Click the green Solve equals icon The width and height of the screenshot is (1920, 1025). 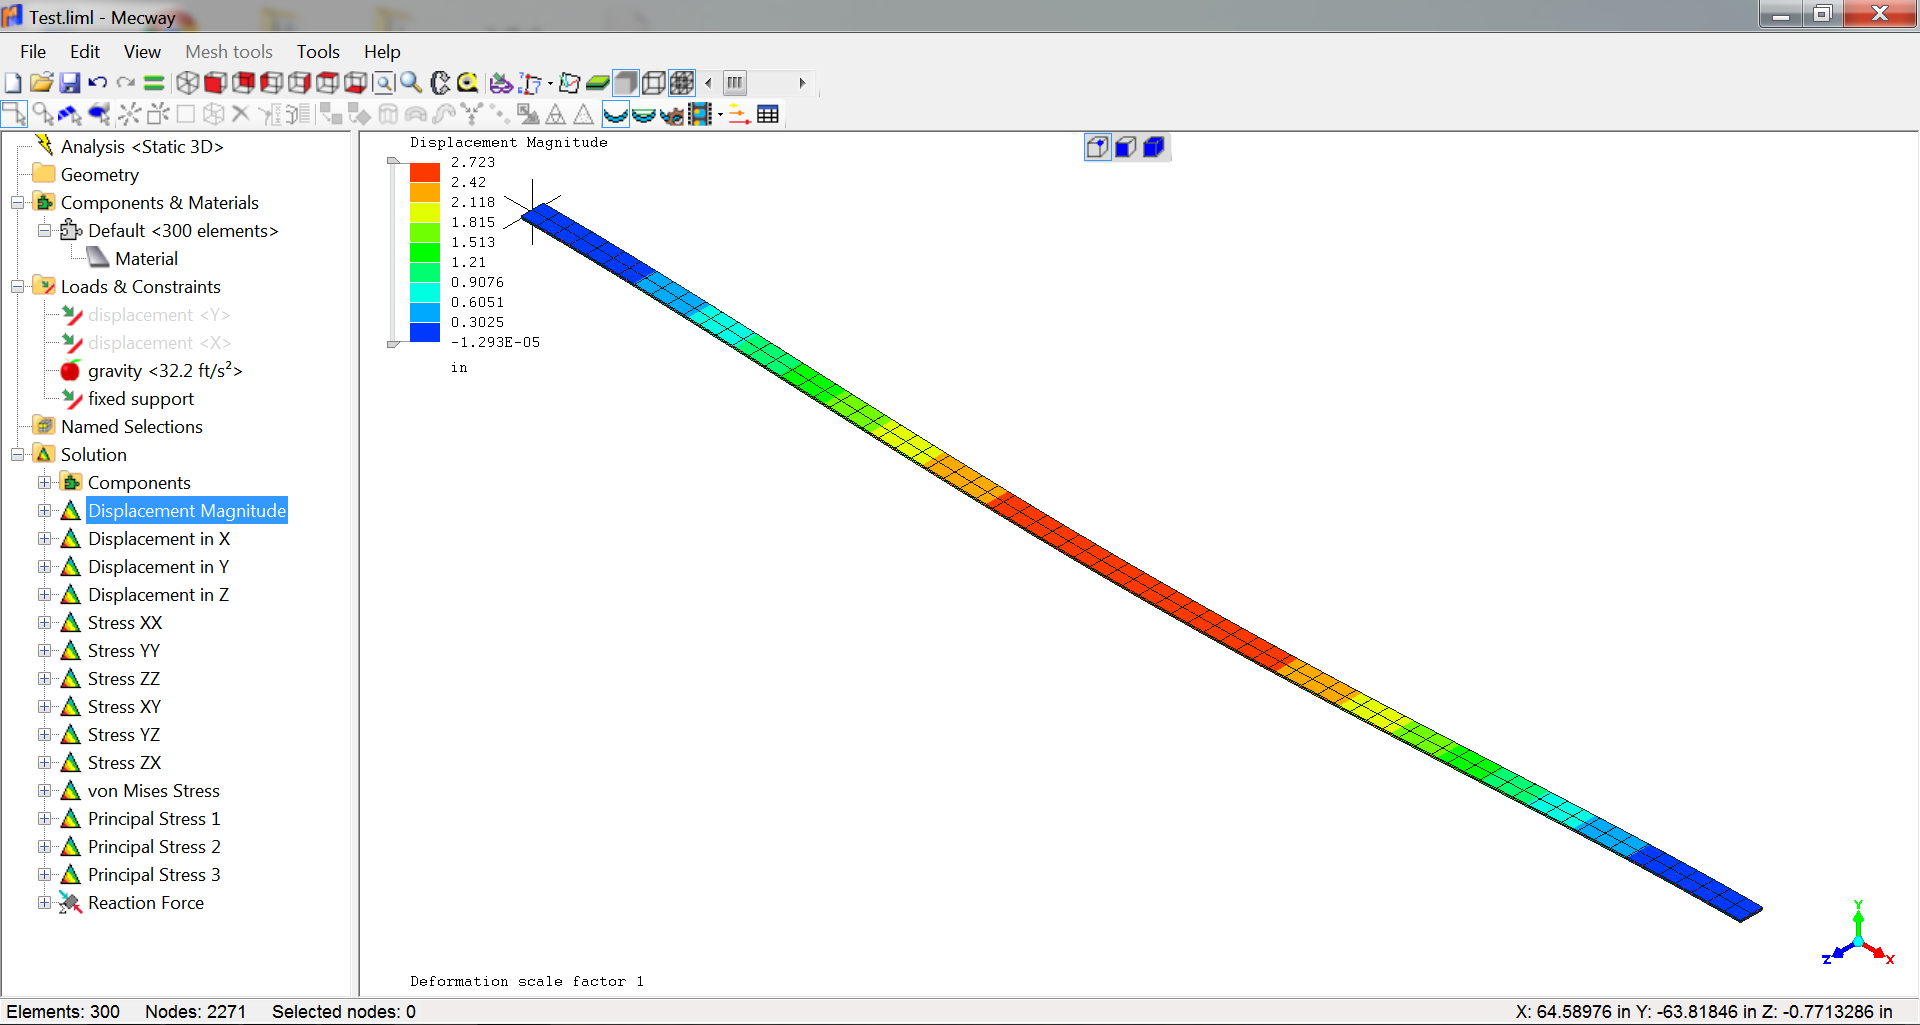153,83
